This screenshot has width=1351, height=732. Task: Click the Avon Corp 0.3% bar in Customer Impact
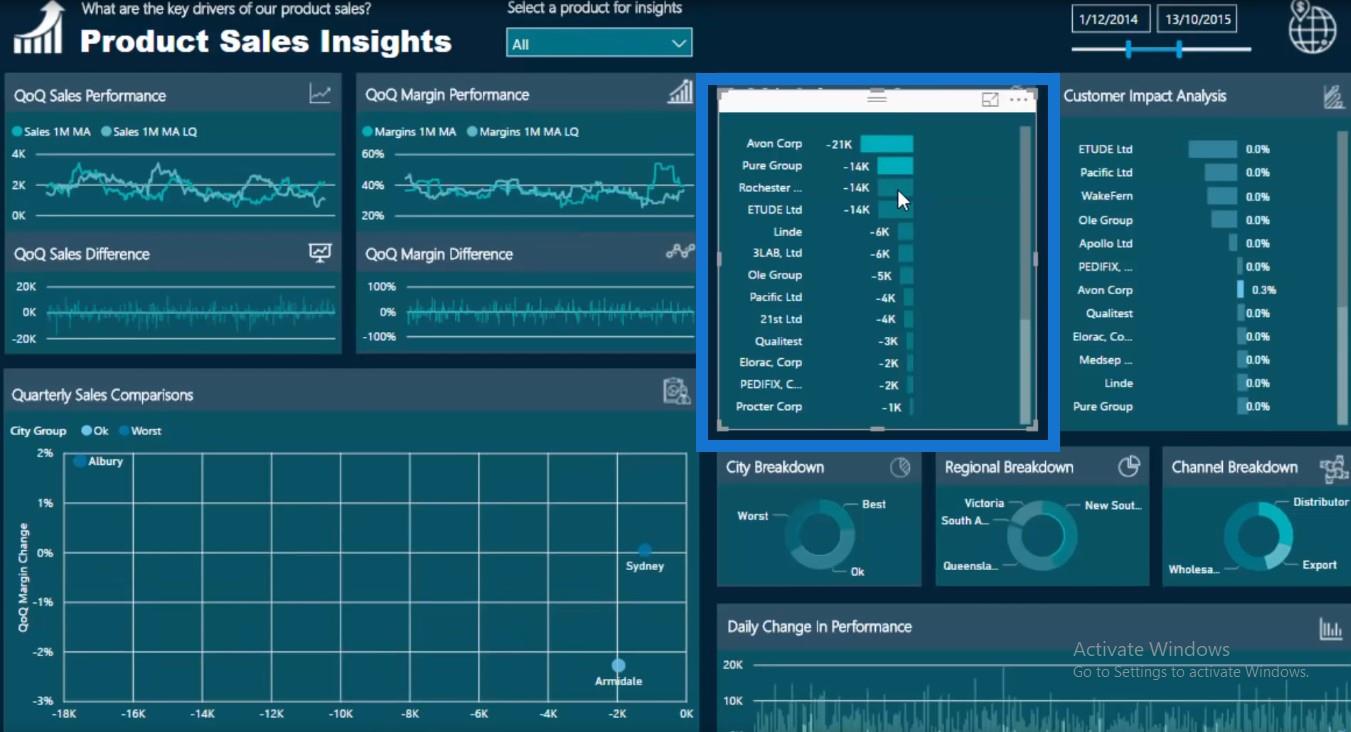click(1240, 290)
